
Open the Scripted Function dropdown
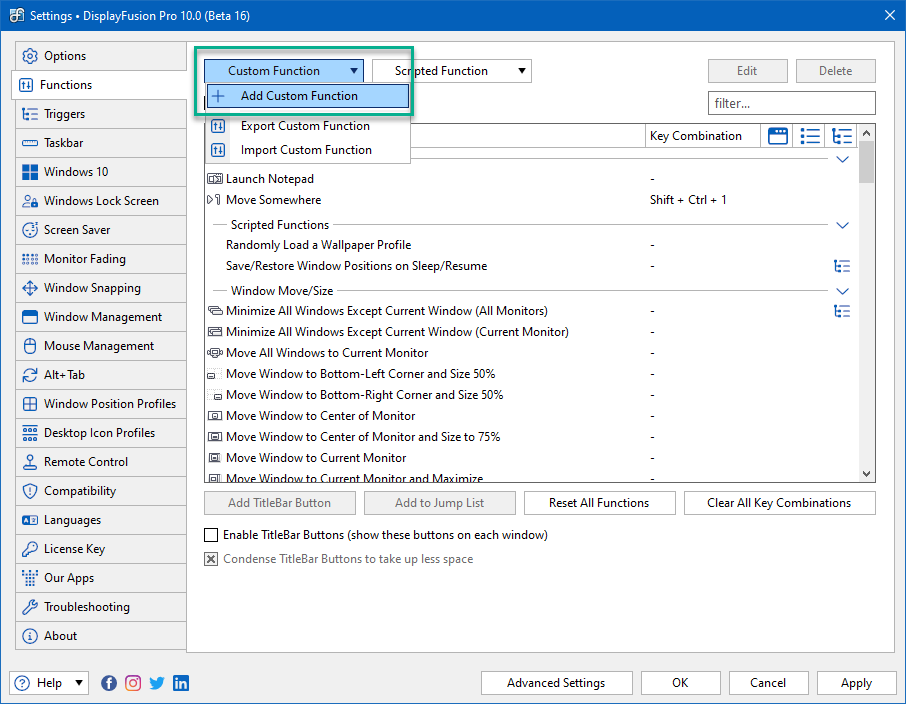pos(452,71)
